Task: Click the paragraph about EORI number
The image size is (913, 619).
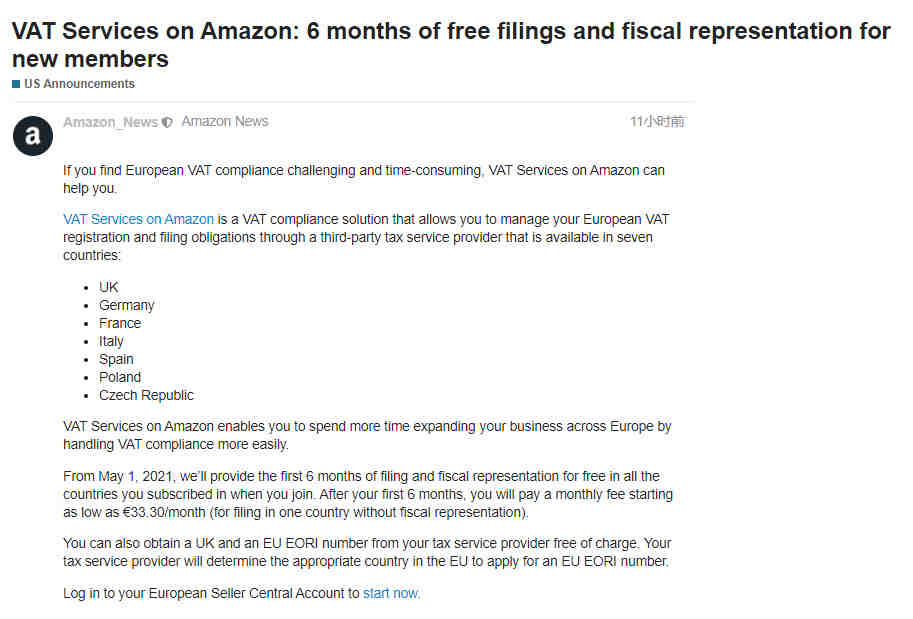Action: coord(367,552)
